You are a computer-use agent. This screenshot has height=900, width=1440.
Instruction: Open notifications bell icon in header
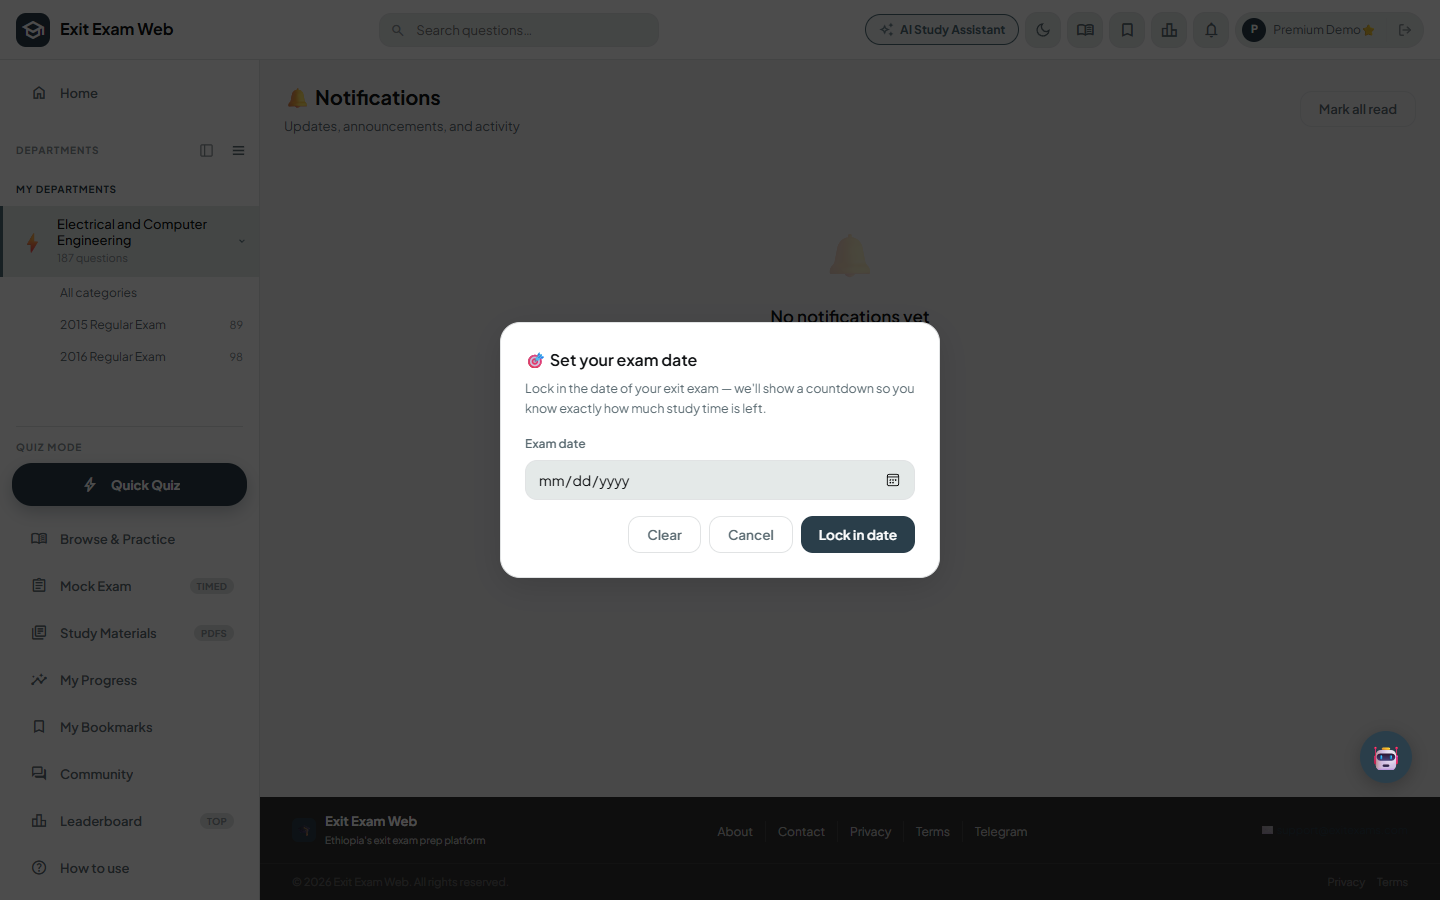(x=1211, y=30)
